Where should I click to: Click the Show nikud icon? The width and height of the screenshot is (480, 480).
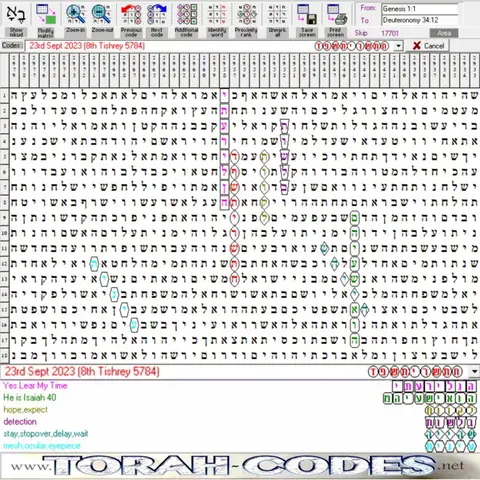click(16, 15)
